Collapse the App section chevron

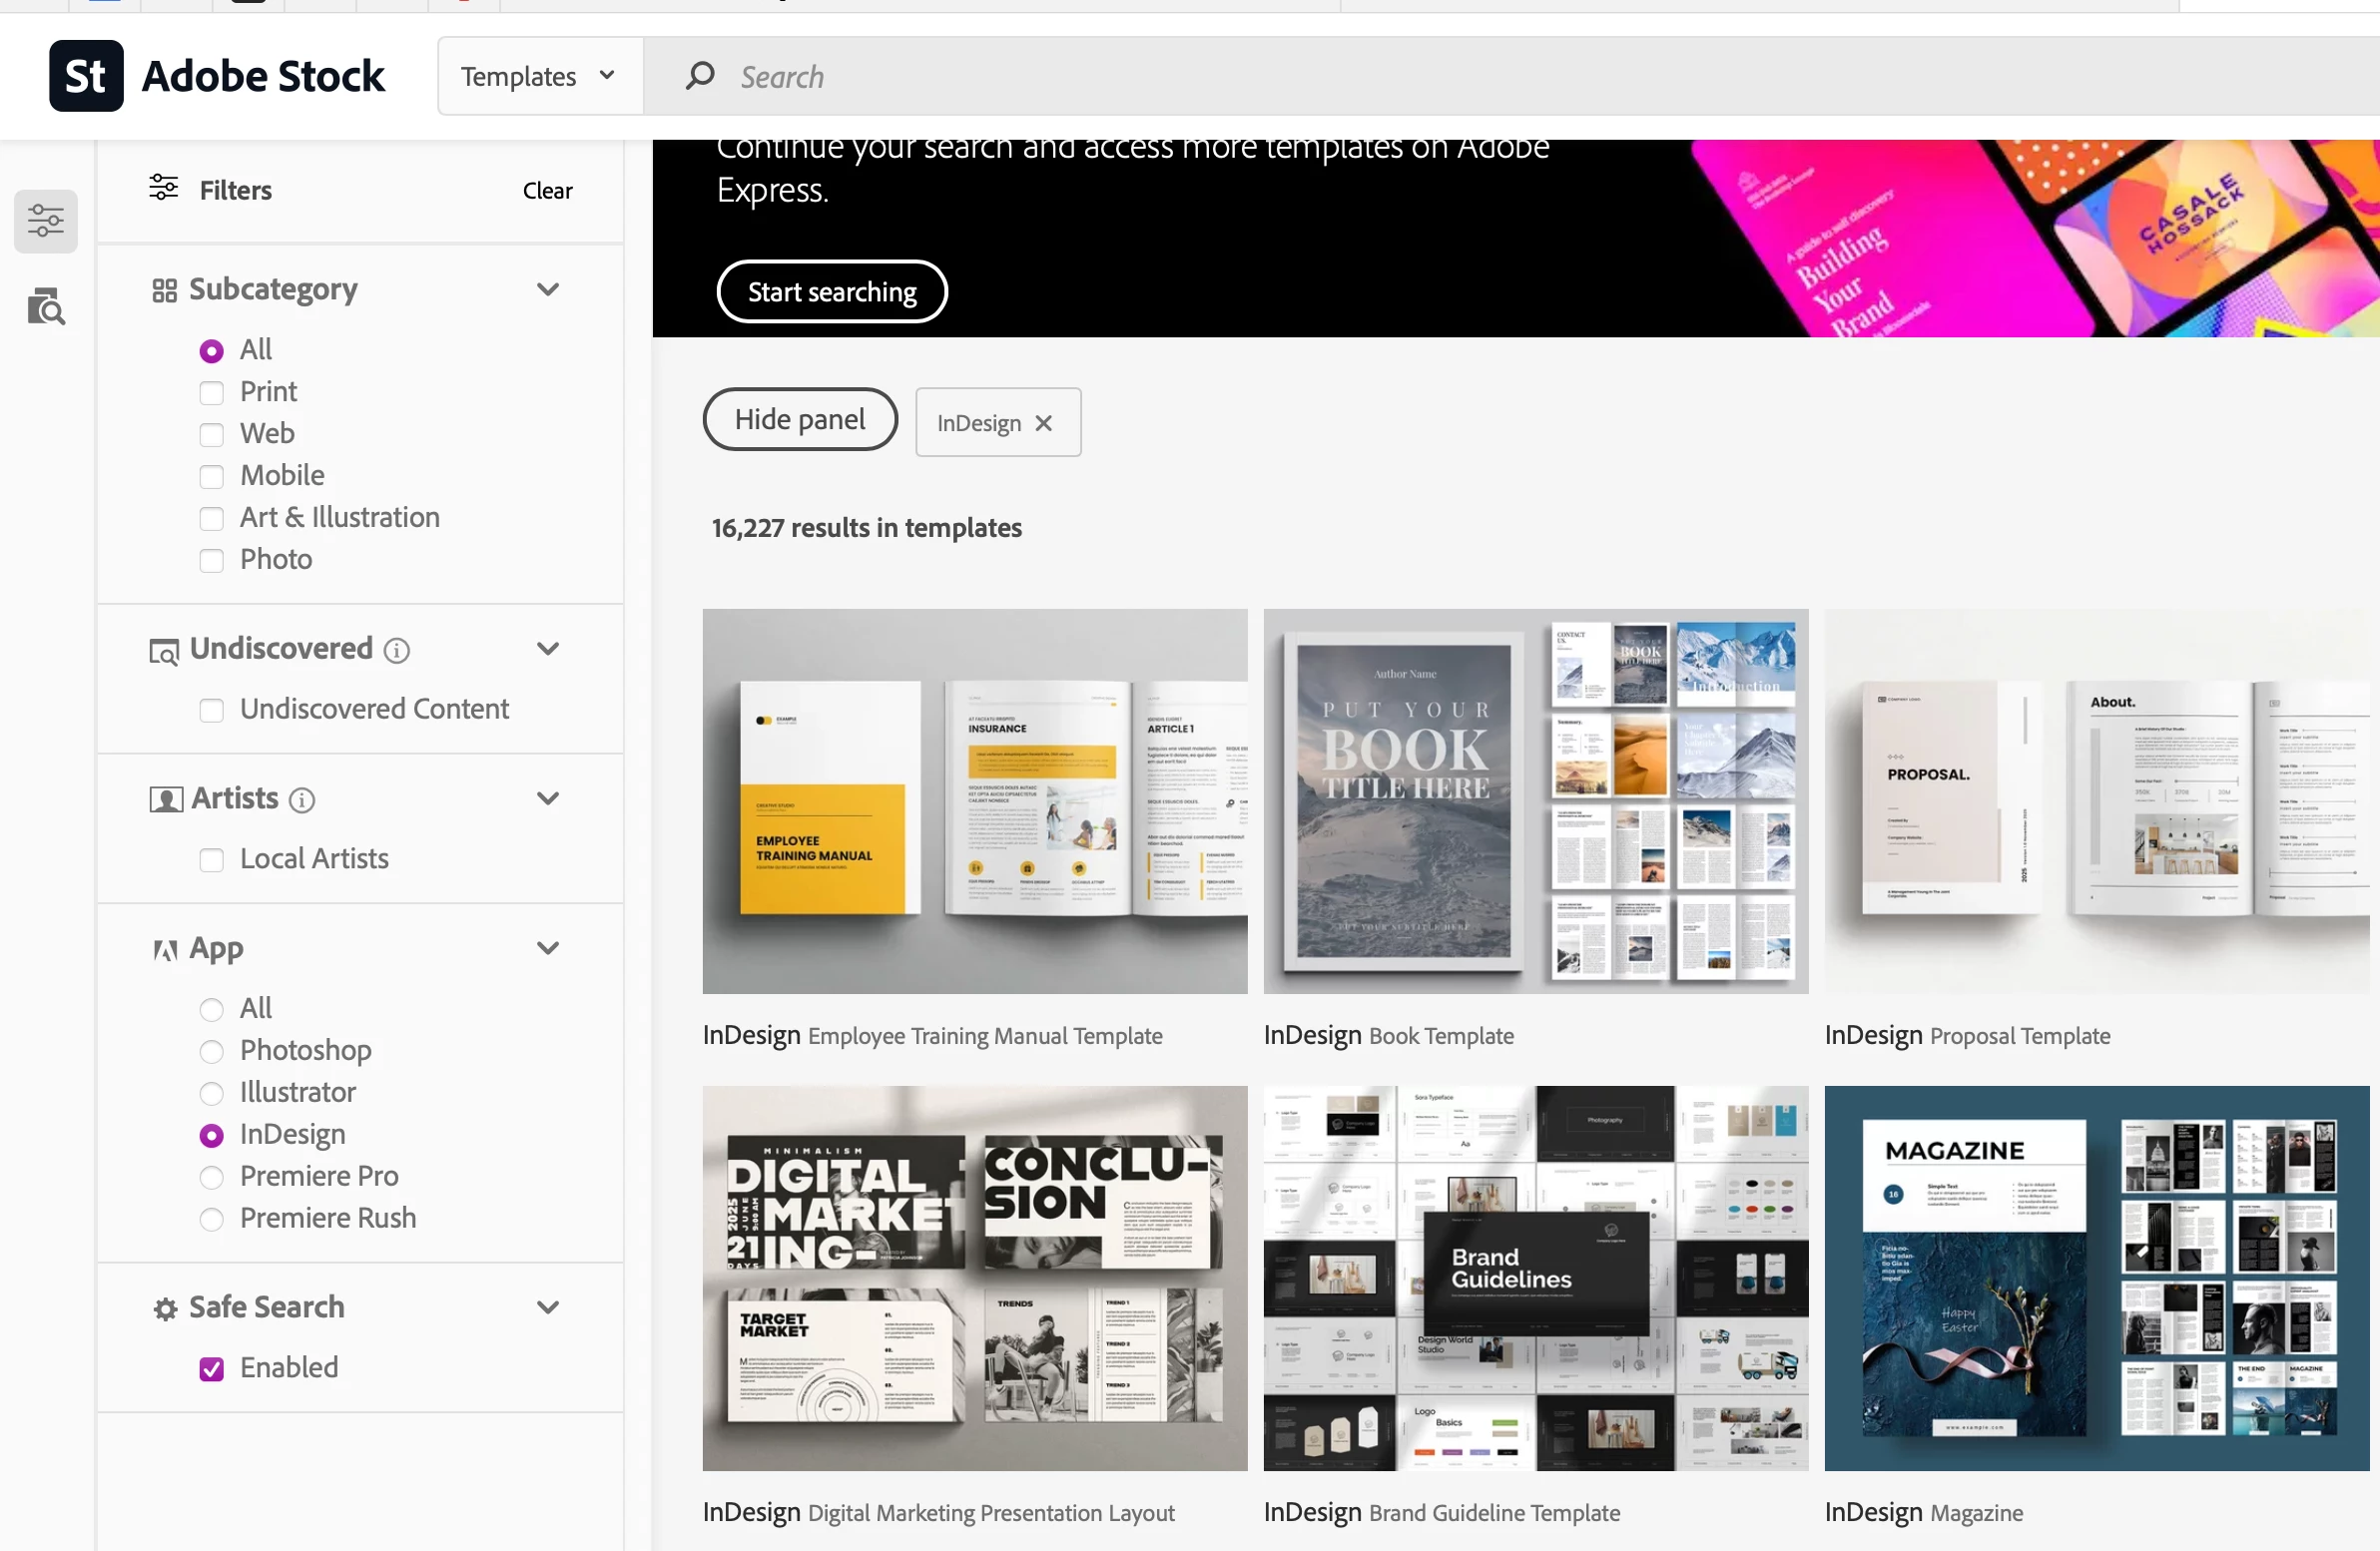tap(547, 948)
